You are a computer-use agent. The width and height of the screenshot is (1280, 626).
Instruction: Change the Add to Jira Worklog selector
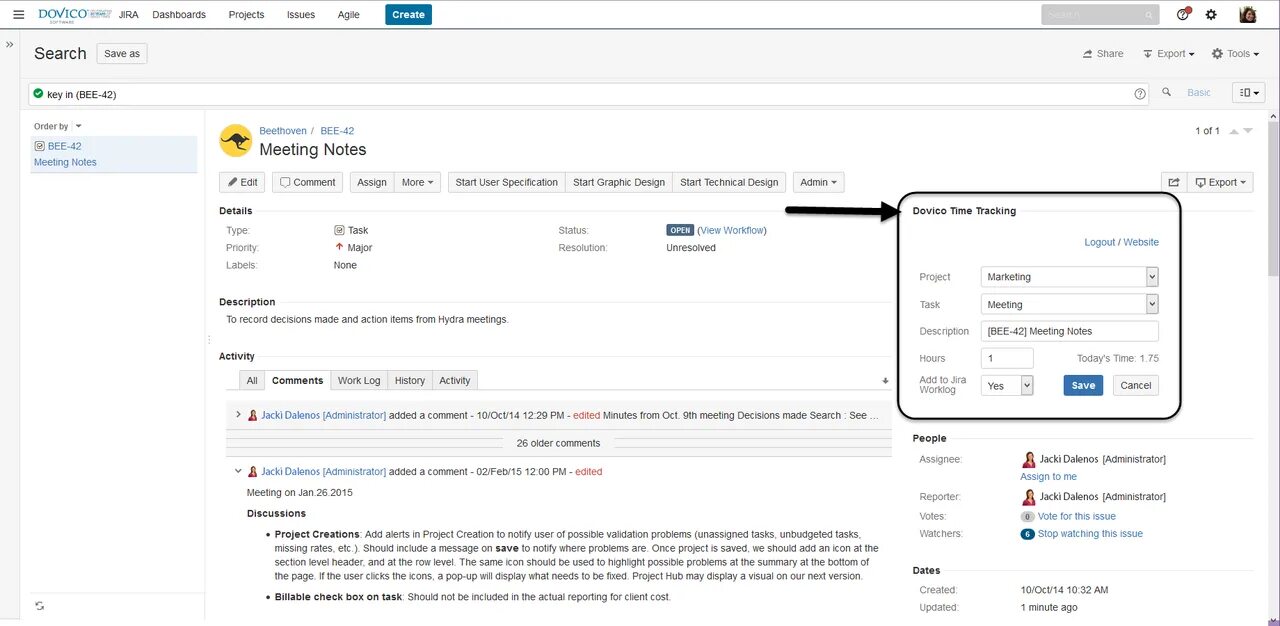coord(1006,385)
